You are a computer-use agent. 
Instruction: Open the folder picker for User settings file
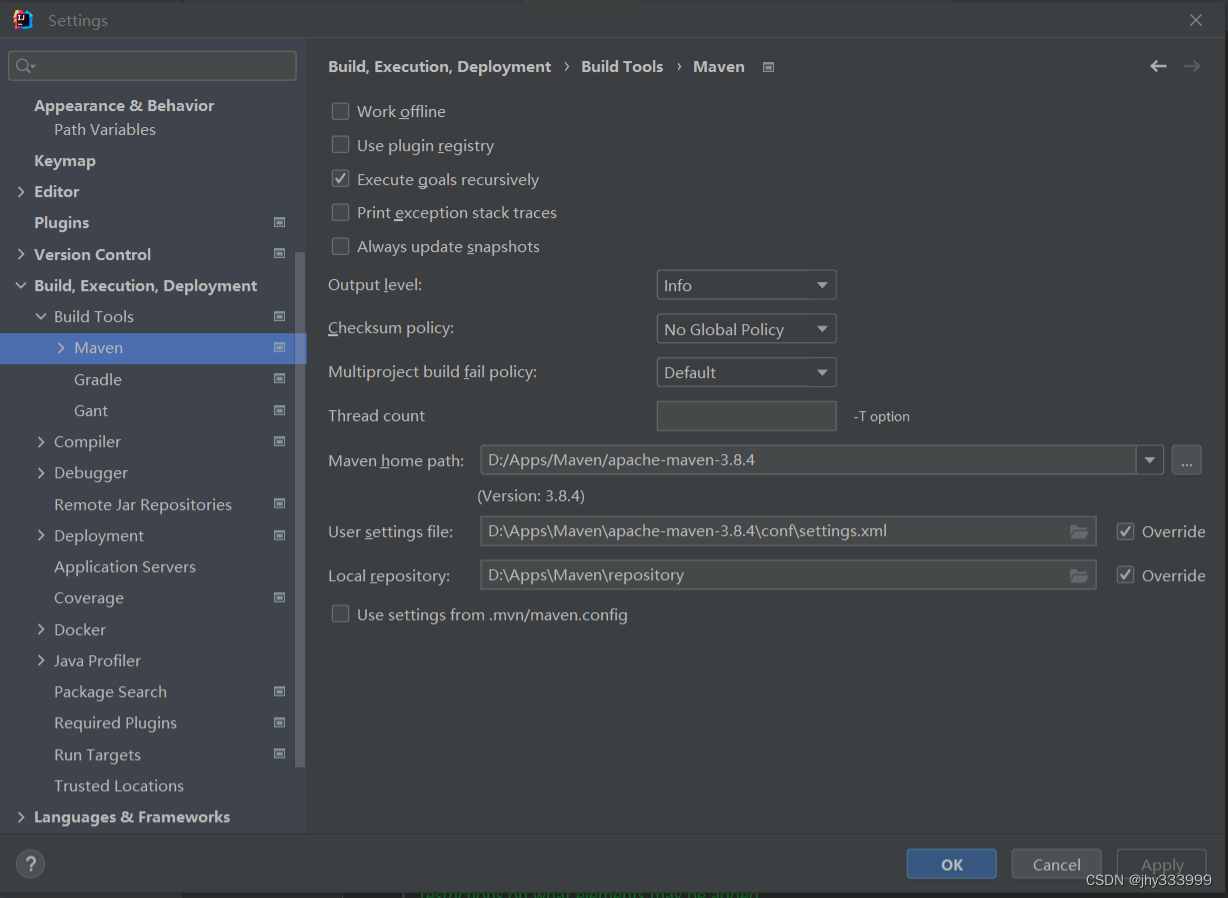pos(1079,531)
